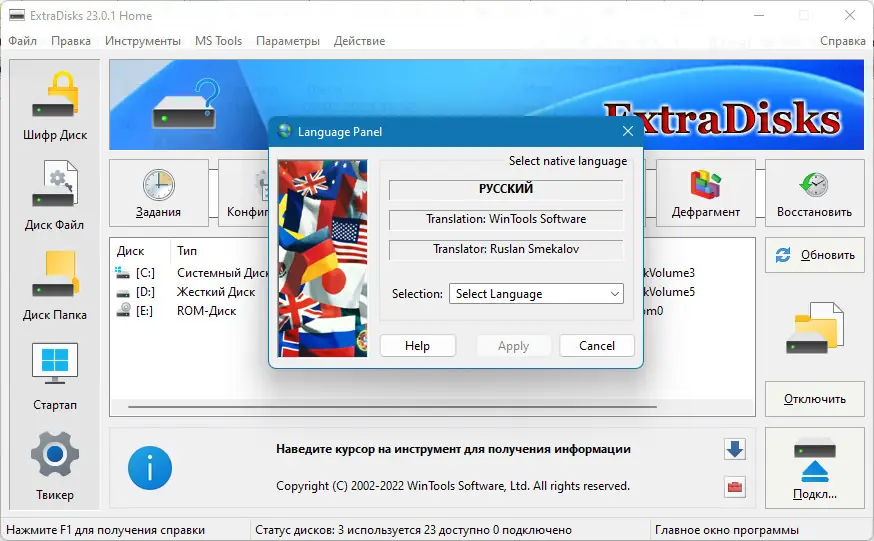Image resolution: width=874 pixels, height=541 pixels.
Task: Click the Help button in Language Panel
Action: pos(417,345)
